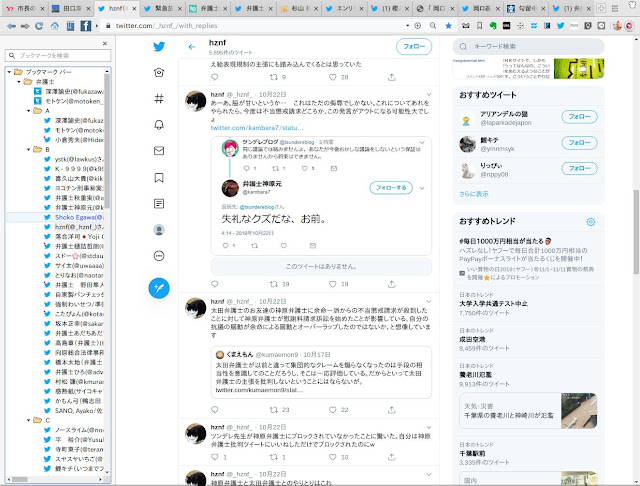Collapse bookmark folder C

click(x=29, y=420)
